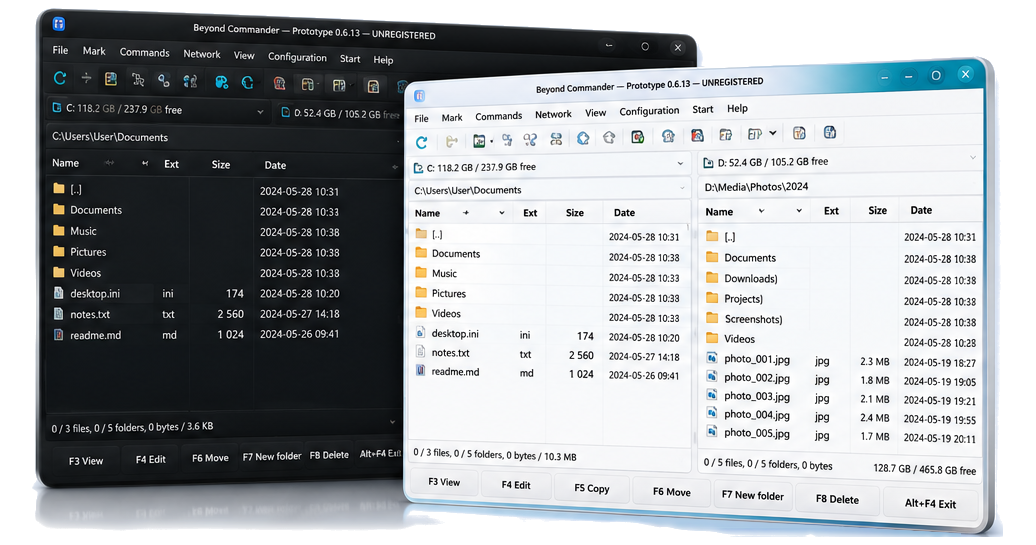Open dropdown arrow beside green panel toolbar icon

click(492, 141)
